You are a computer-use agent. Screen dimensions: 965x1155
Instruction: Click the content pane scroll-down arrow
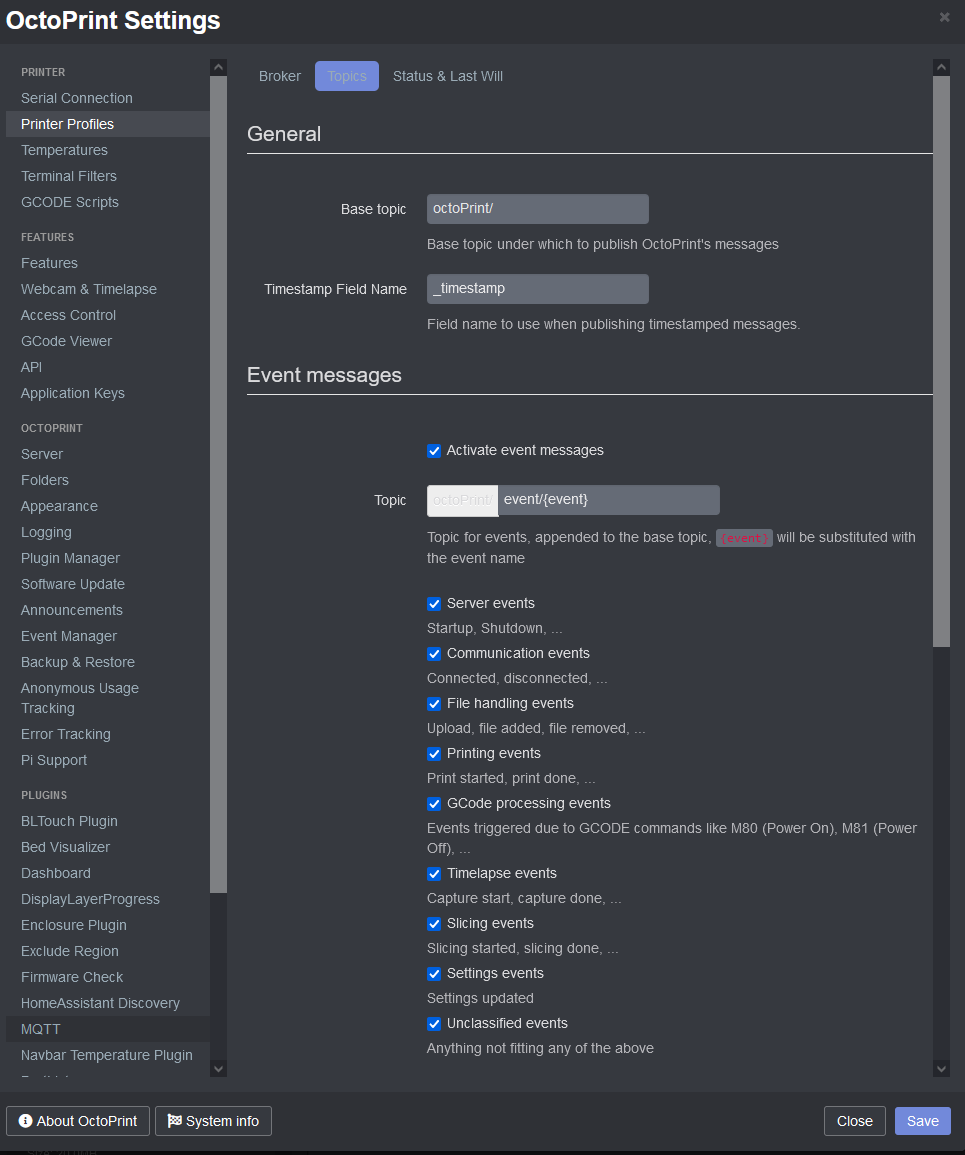pyautogui.click(x=941, y=1068)
